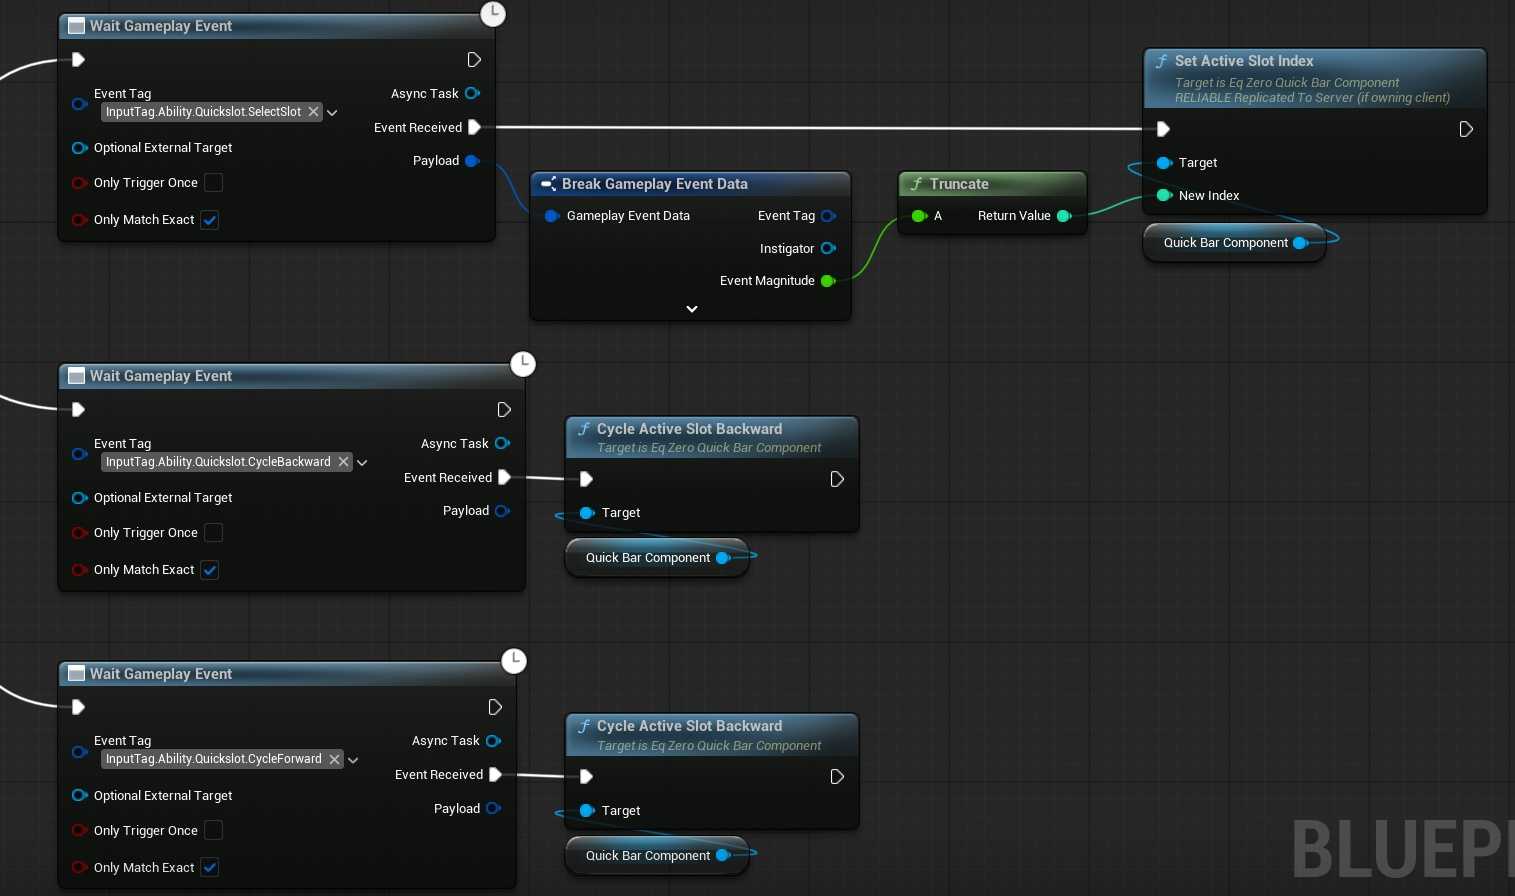
Task: Tick Only Trigger Once on the CycleForward node
Action: [213, 831]
